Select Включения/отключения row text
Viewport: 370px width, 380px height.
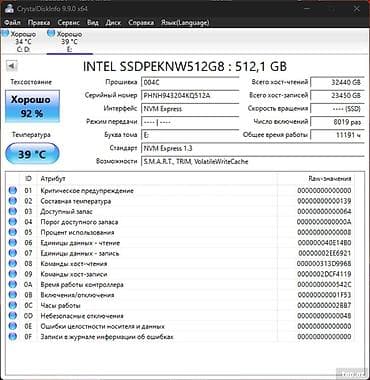pos(77,295)
